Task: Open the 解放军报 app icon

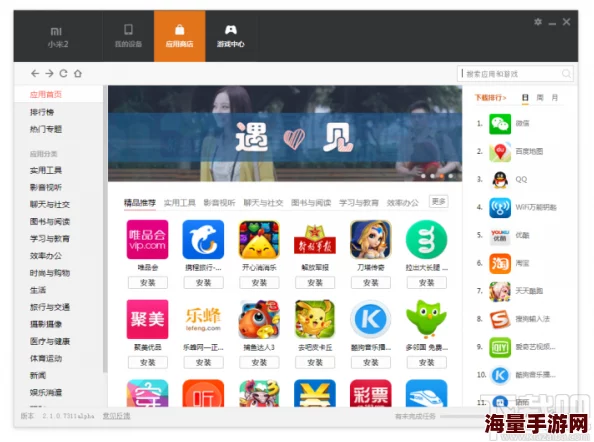Action: [x=315, y=239]
